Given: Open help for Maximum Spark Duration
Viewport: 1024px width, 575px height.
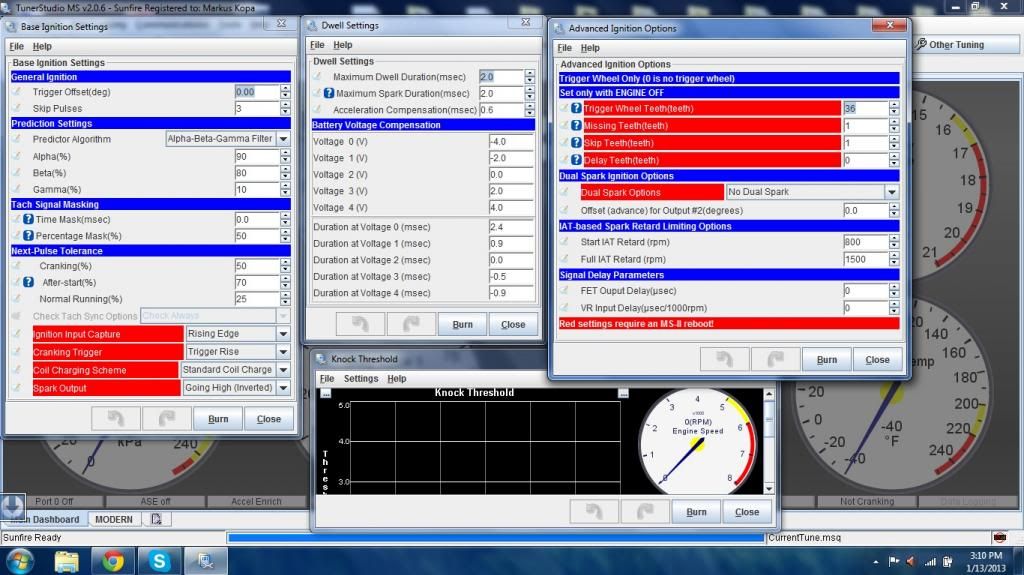Looking at the screenshot, I should point(329,94).
